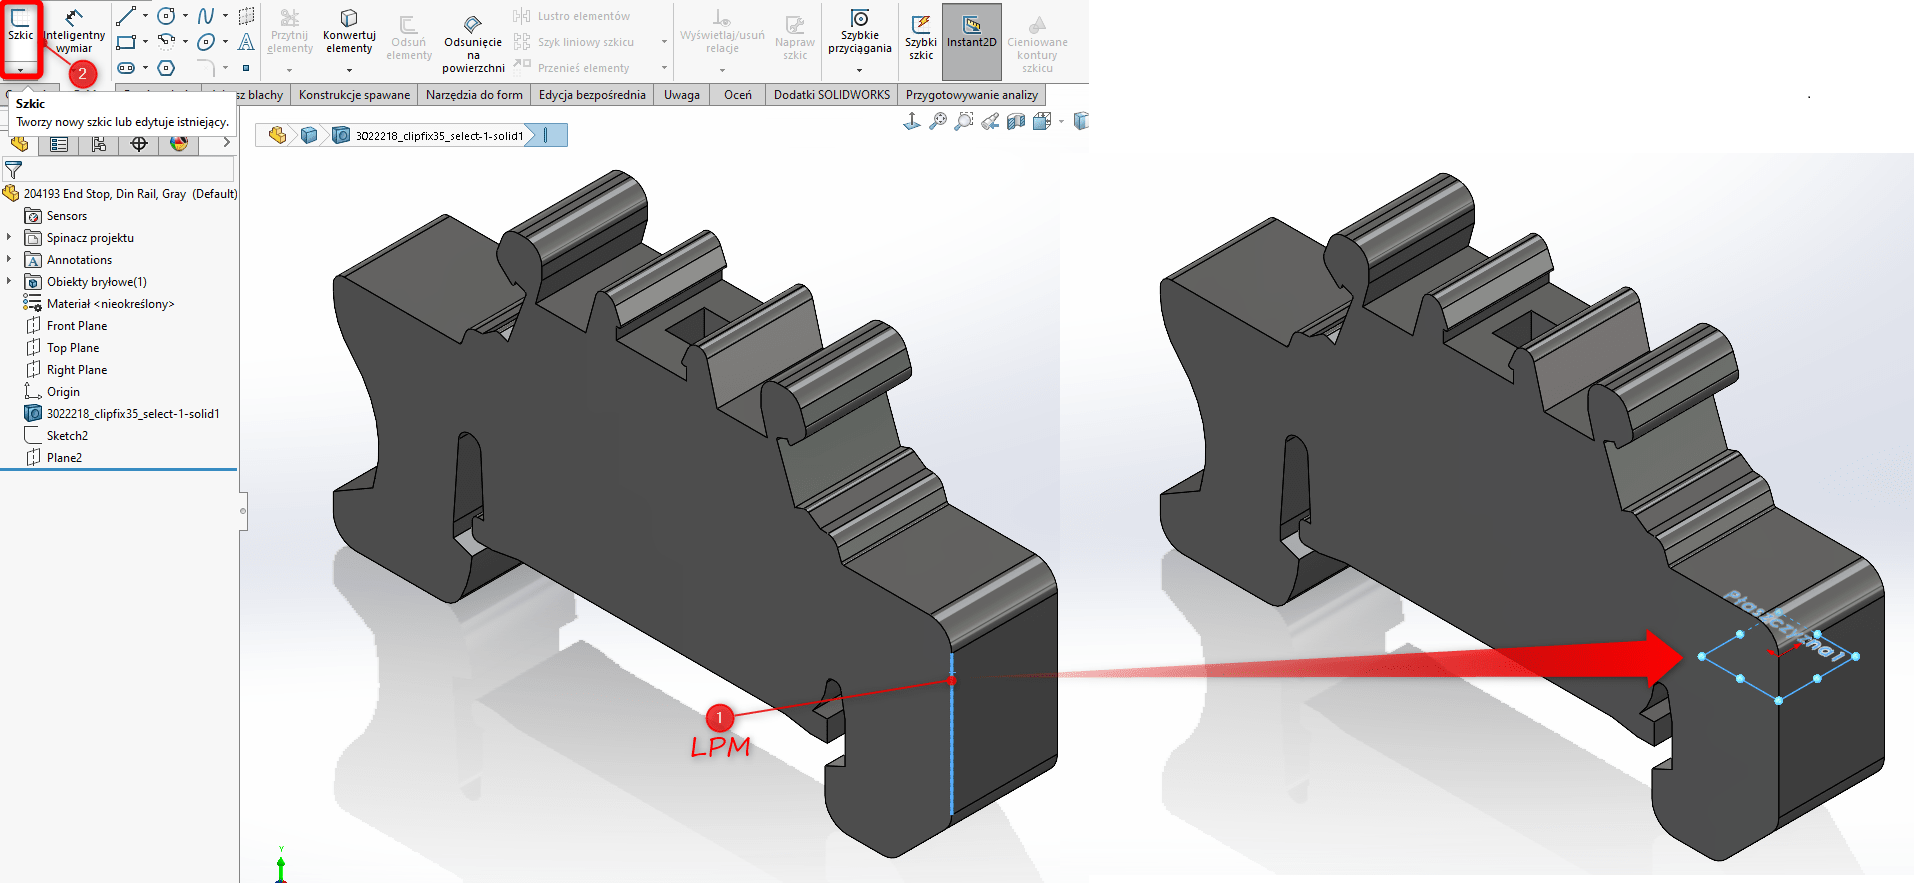The height and width of the screenshot is (883, 1914).
Task: Click the Szybki szkic tool
Action: 921,38
